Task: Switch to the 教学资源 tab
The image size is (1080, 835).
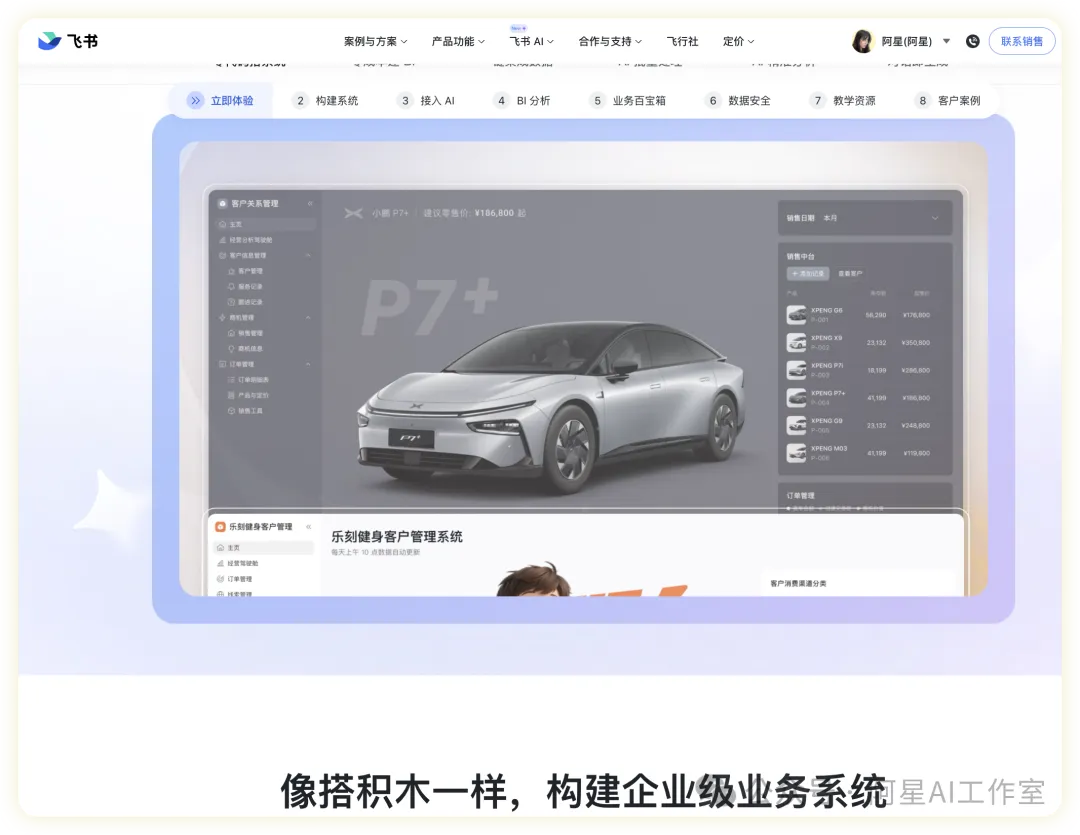Action: [843, 101]
